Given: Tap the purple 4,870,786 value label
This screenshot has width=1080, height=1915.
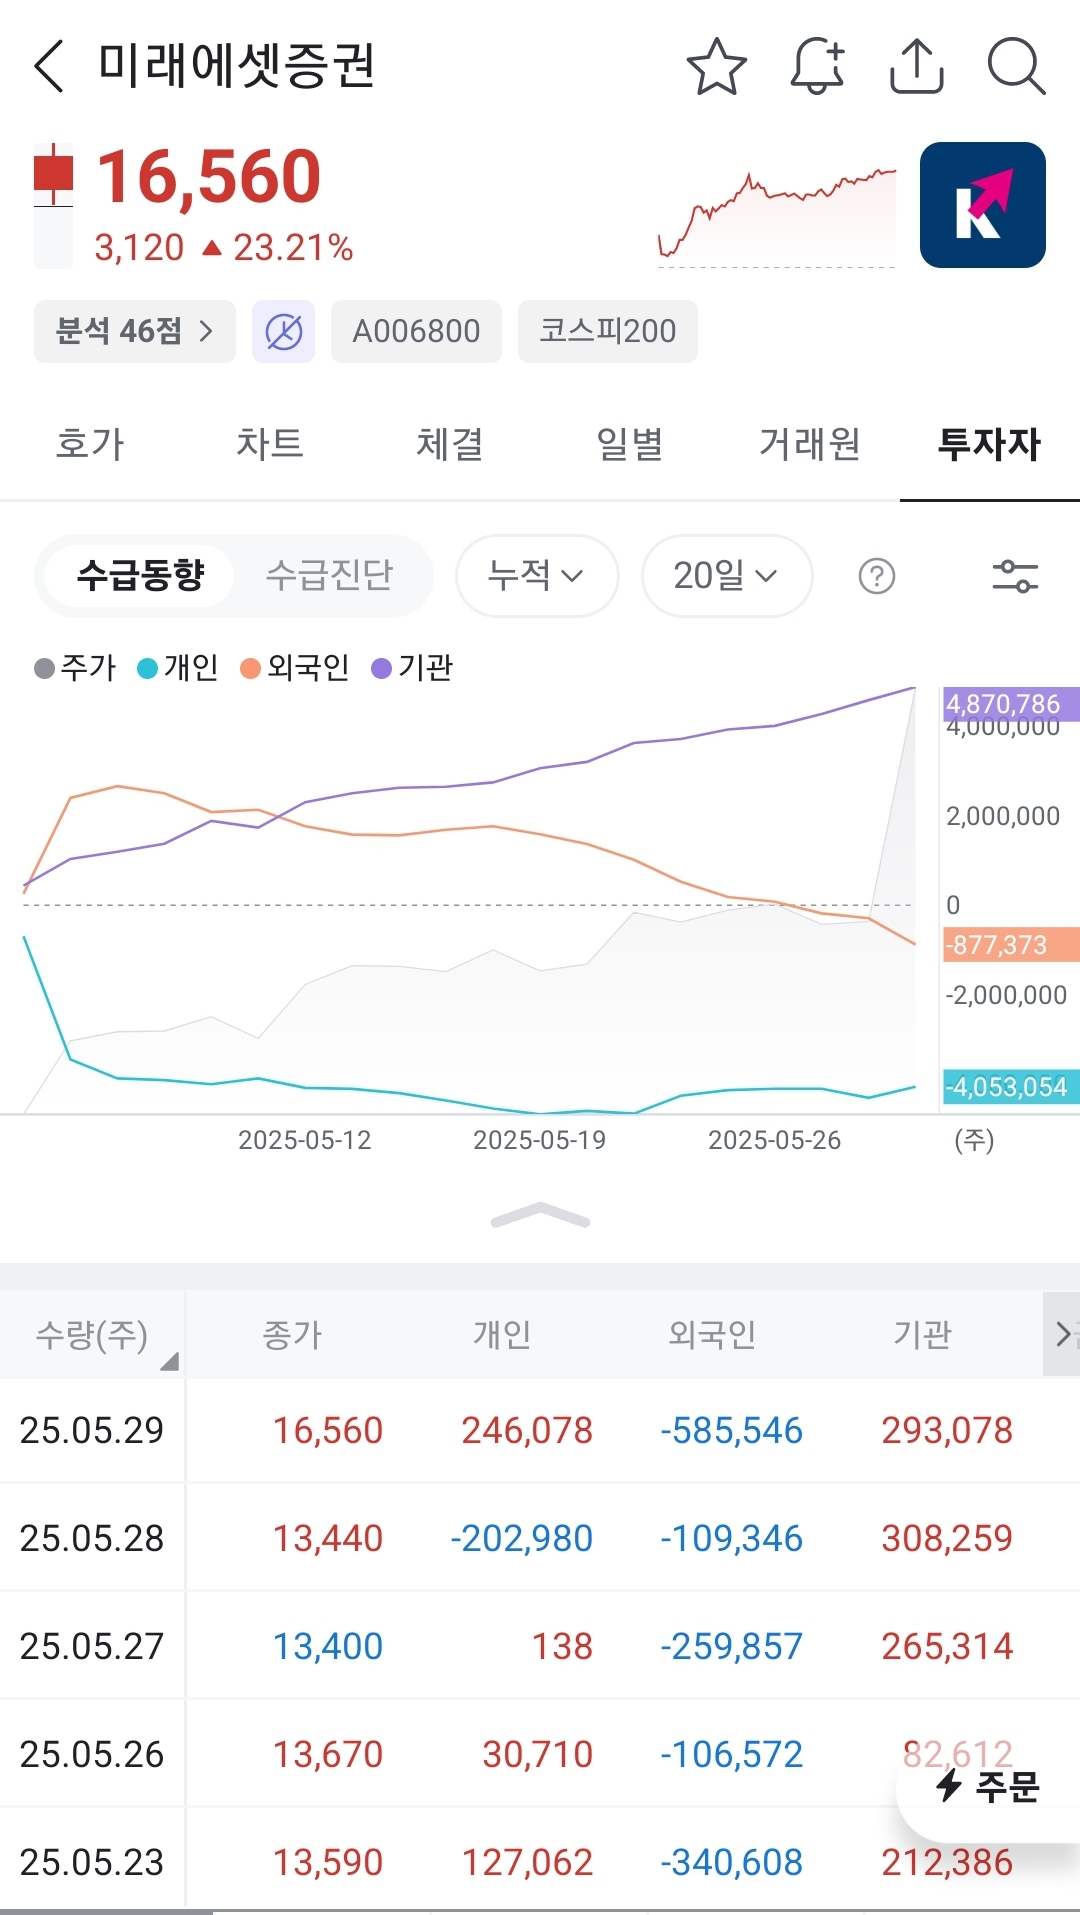Looking at the screenshot, I should click(1010, 704).
